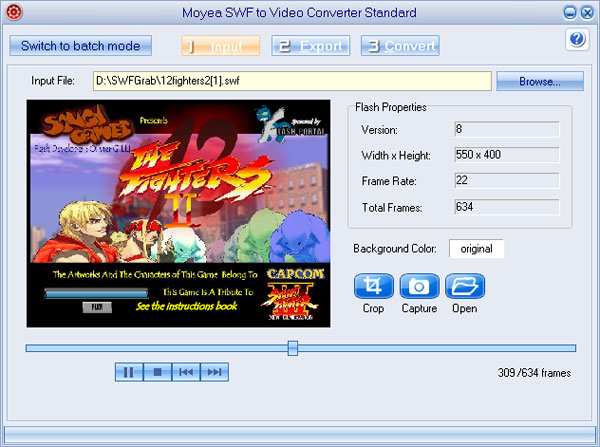
Task: Stop the Flash preview playback
Action: point(157,372)
